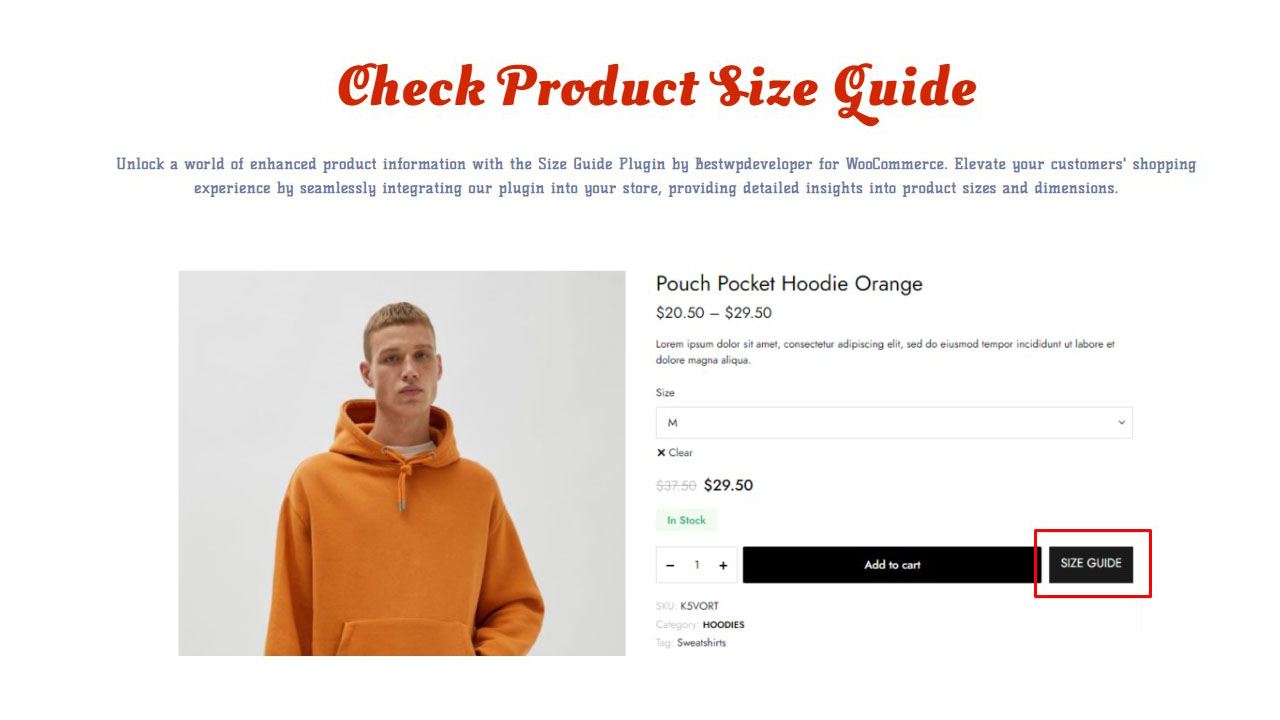
Task: Click the green In Stock badge
Action: [686, 520]
